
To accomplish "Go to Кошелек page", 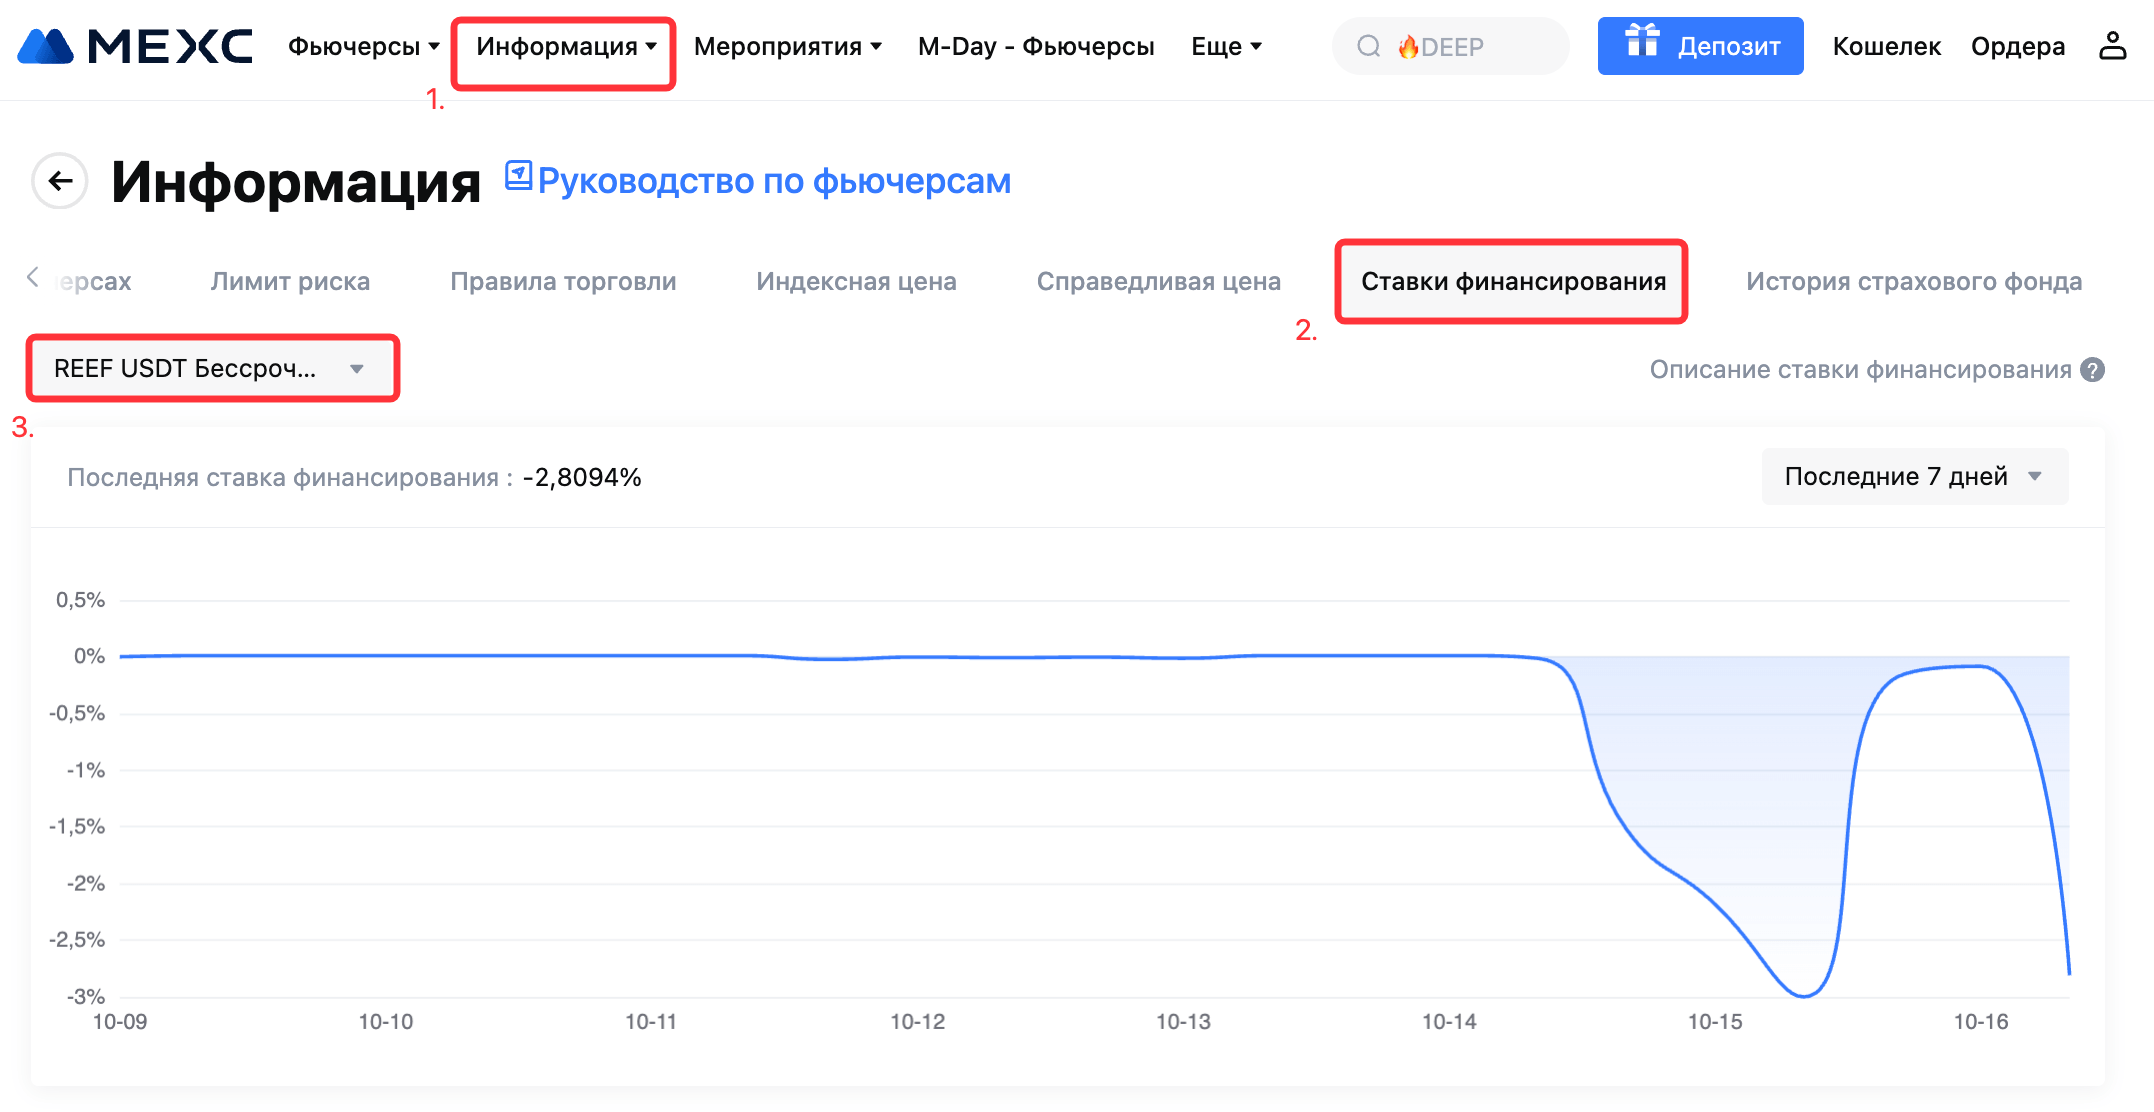I will coord(1886,47).
